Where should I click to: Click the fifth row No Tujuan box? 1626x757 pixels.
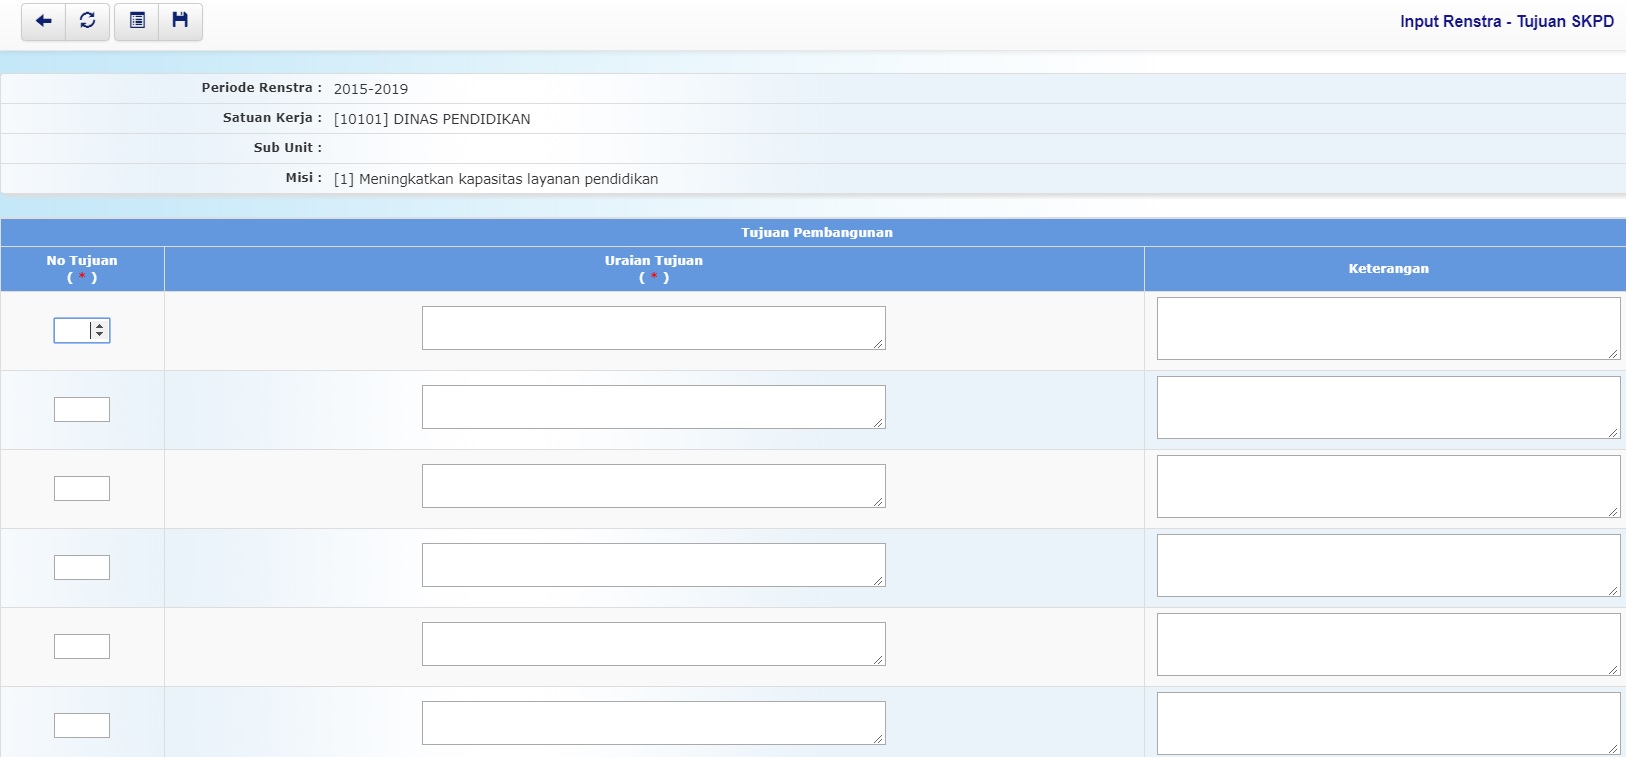pos(82,646)
